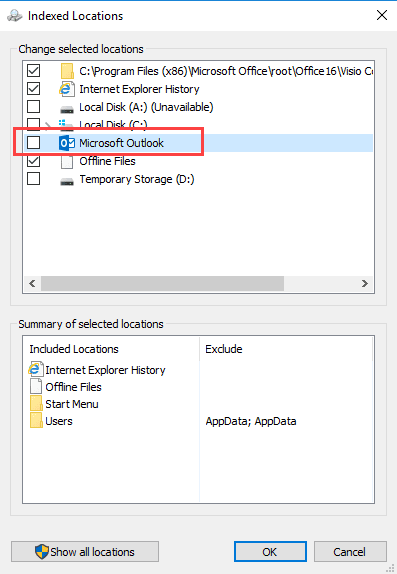Uncheck the Internet Explorer History checkbox
This screenshot has width=397, height=574.
(x=34, y=89)
